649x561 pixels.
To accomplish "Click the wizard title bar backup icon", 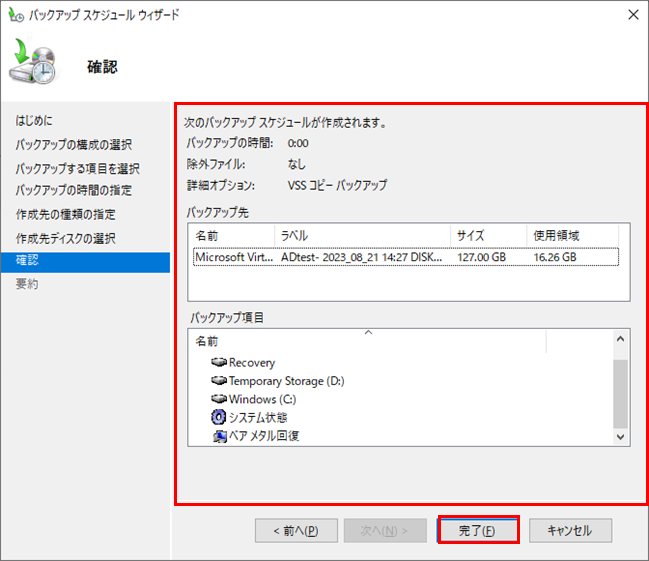I will coord(16,15).
